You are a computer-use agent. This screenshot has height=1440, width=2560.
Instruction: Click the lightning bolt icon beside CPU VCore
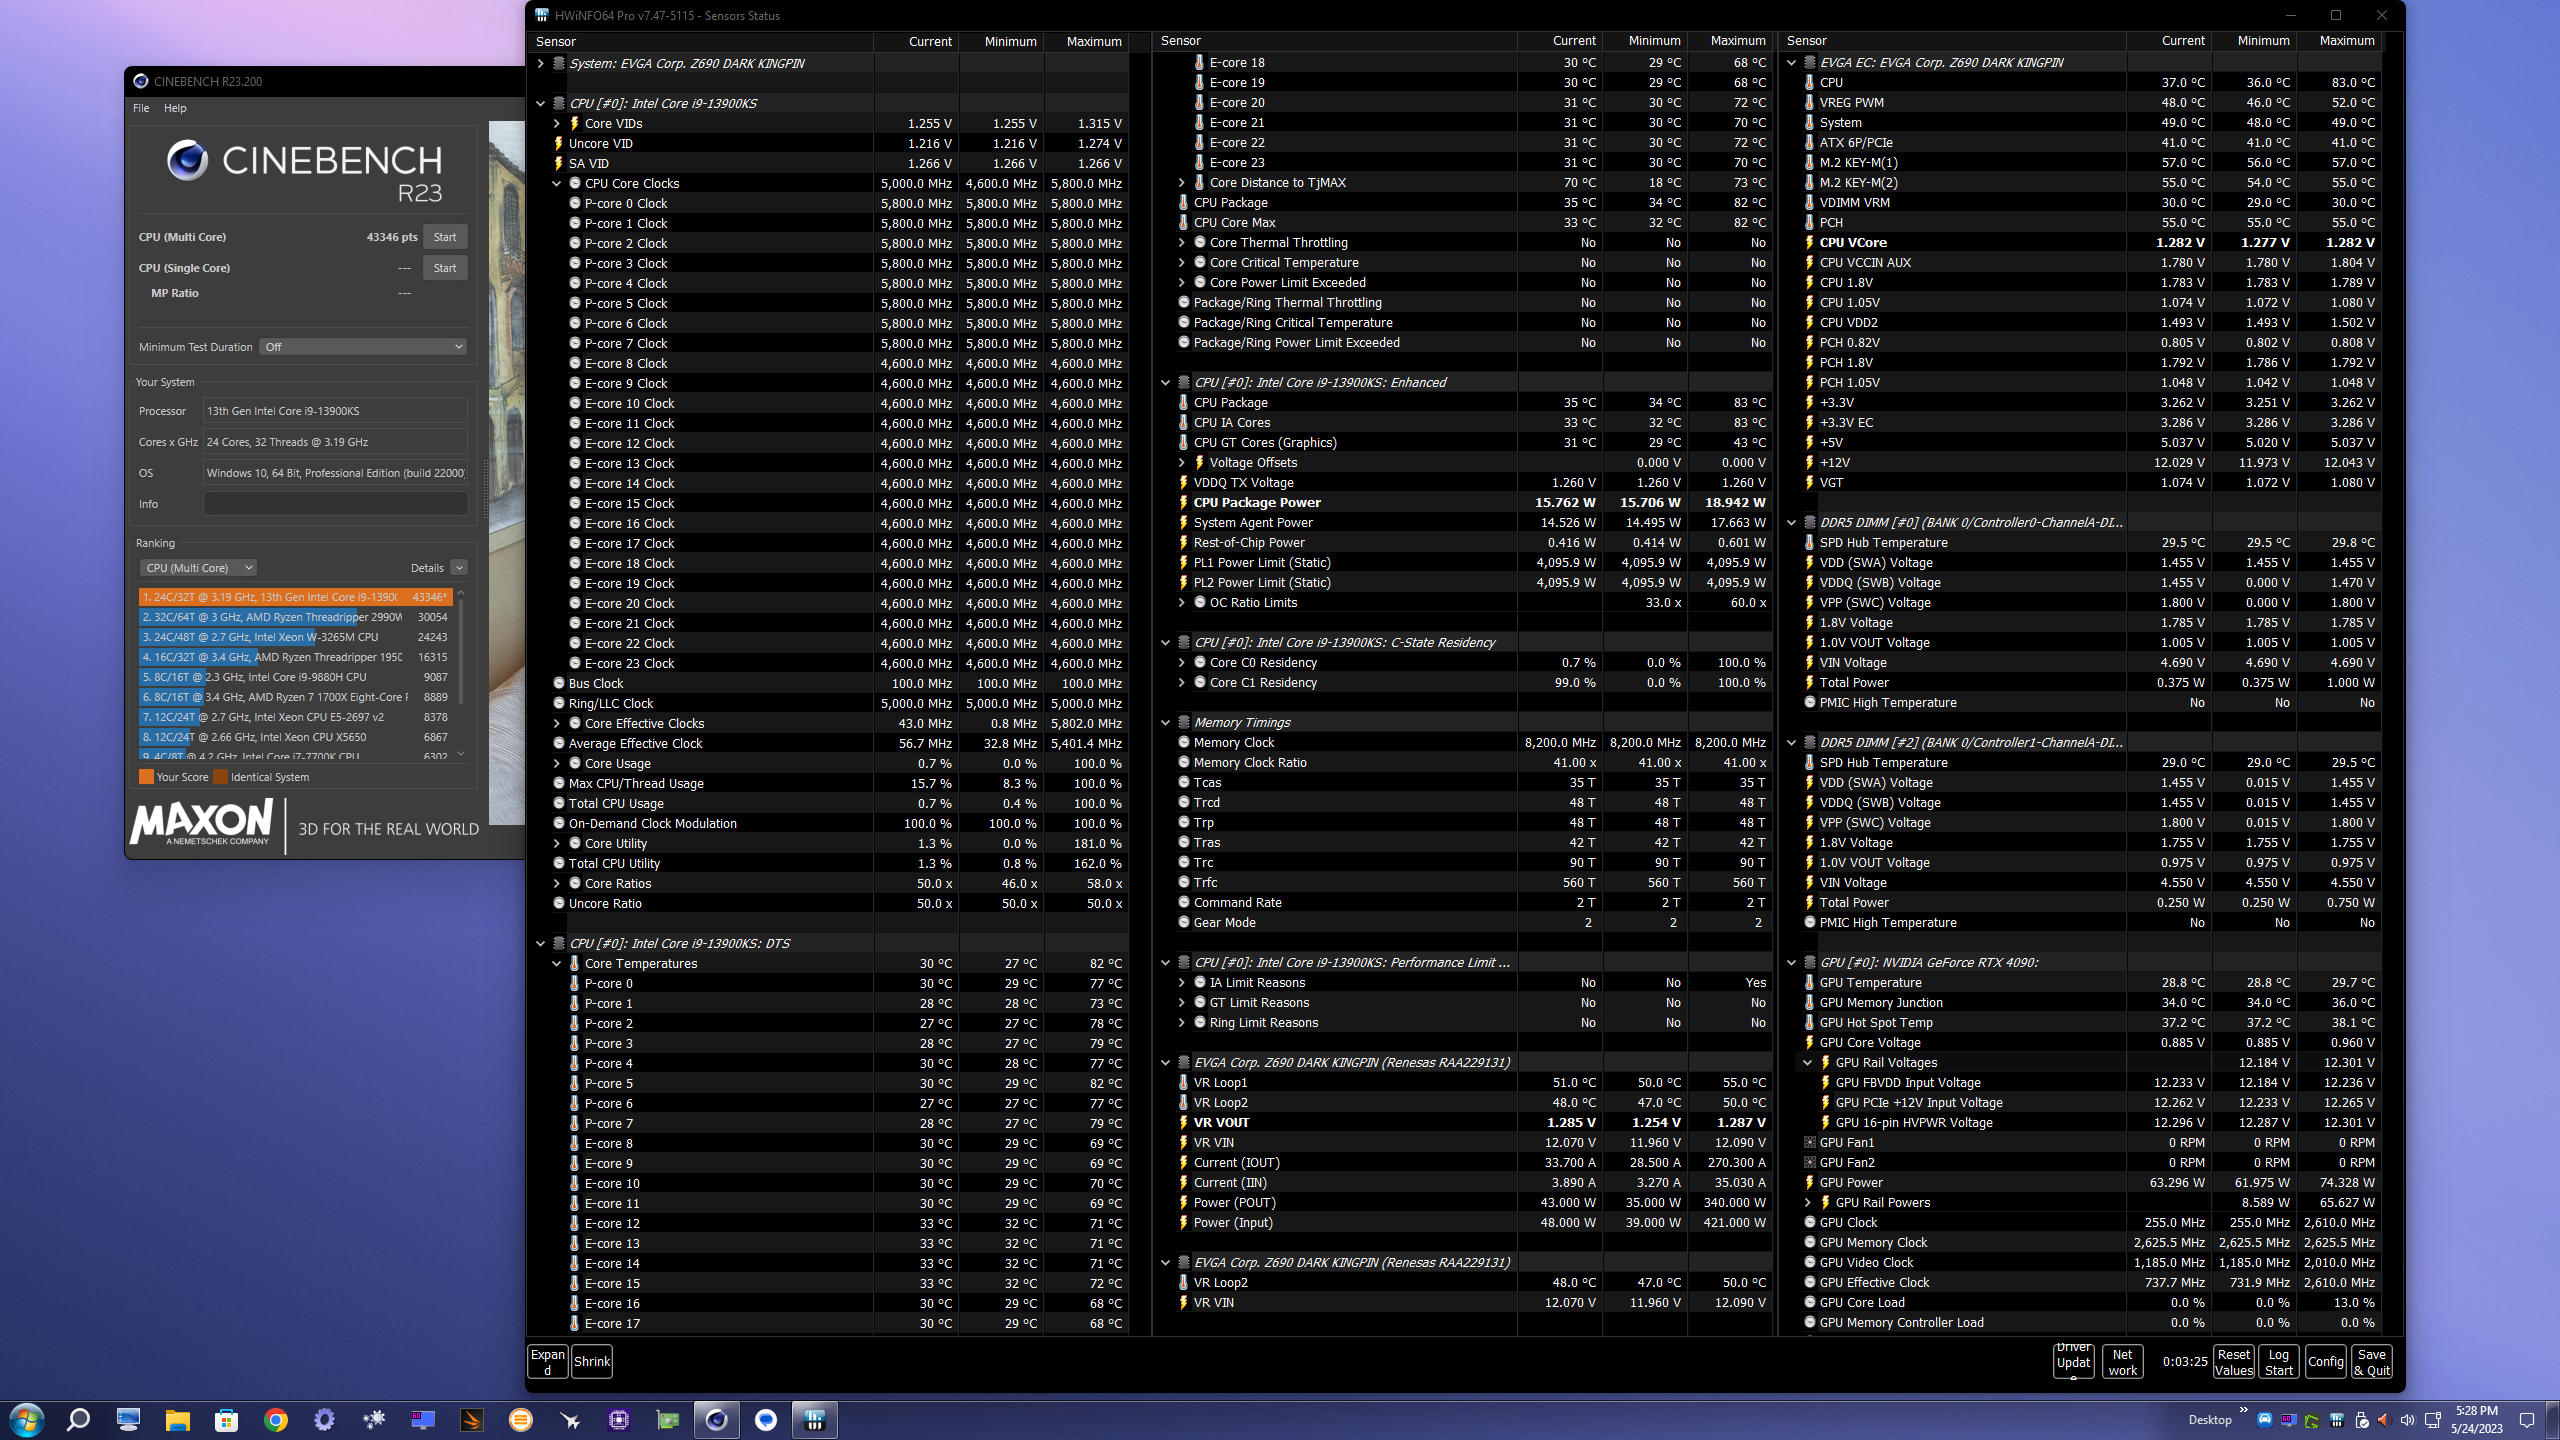(1810, 242)
